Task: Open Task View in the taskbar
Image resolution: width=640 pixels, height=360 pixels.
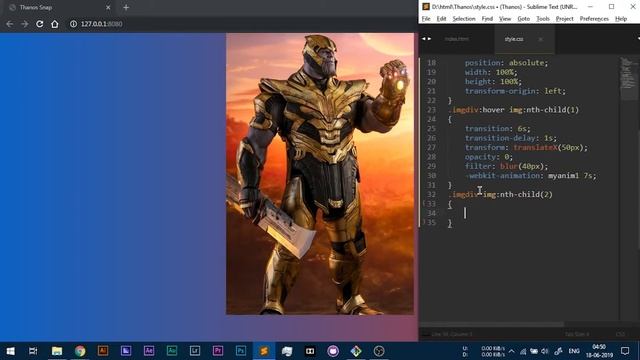Action: click(x=33, y=351)
